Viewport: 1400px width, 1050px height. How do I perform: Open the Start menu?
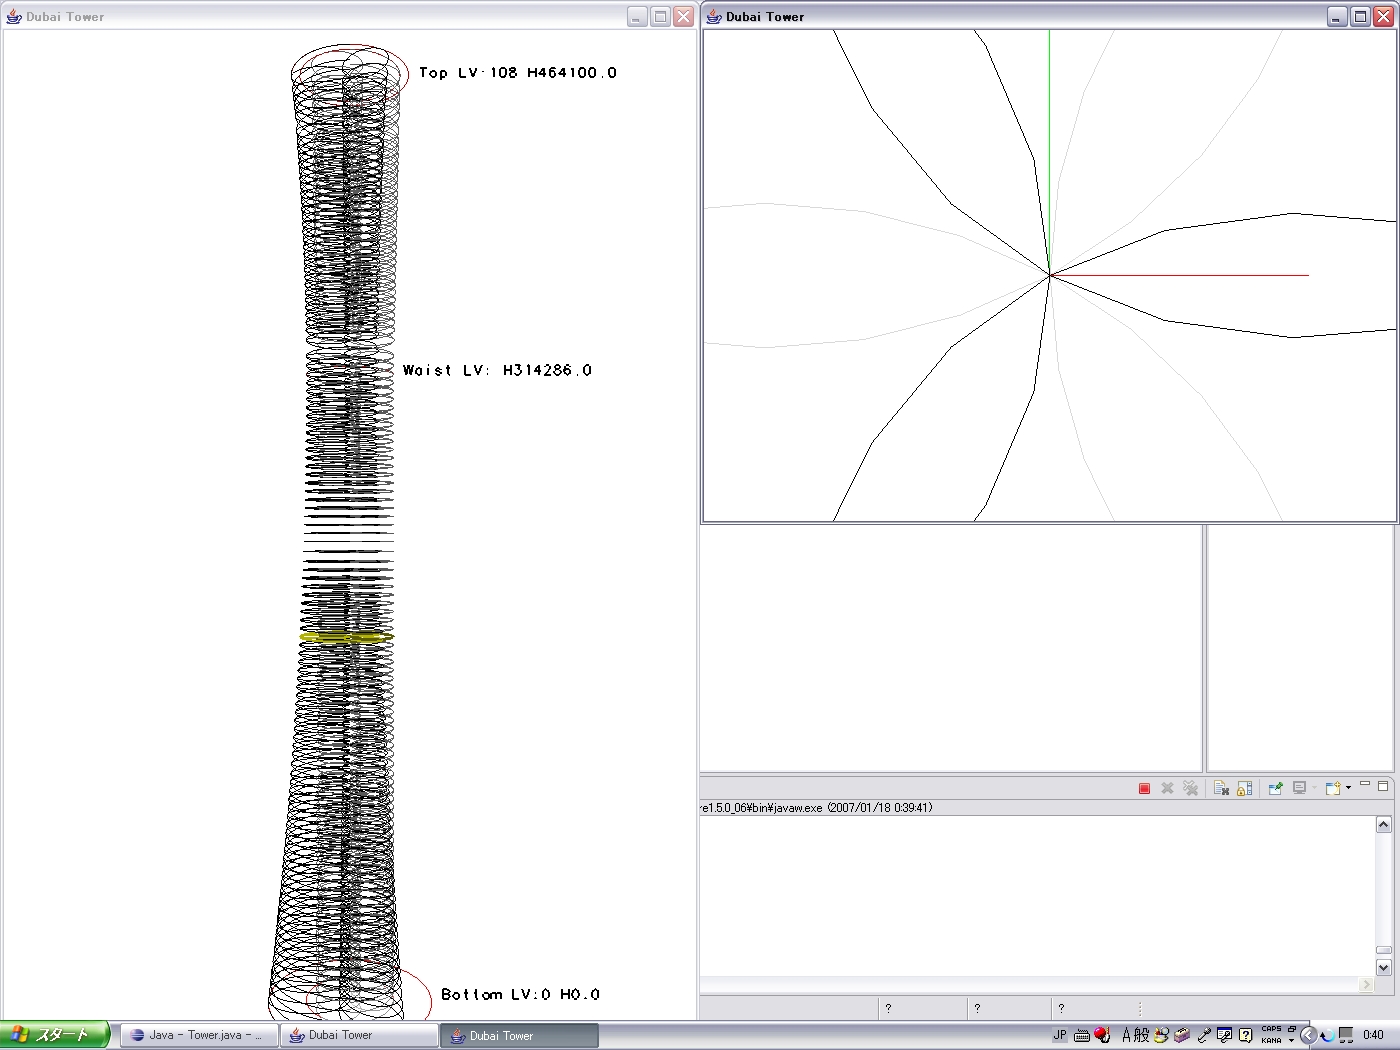tap(54, 1035)
